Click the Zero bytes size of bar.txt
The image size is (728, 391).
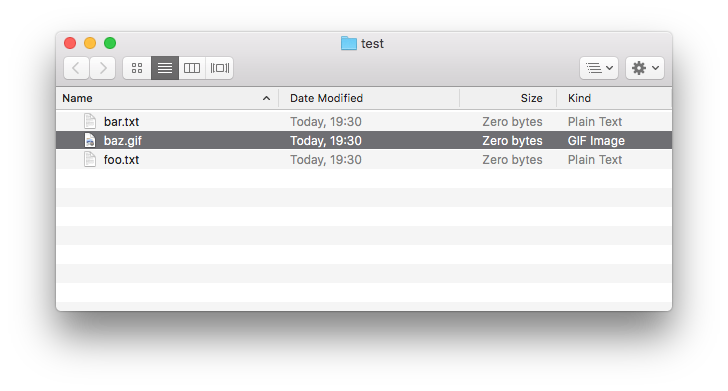(x=512, y=122)
